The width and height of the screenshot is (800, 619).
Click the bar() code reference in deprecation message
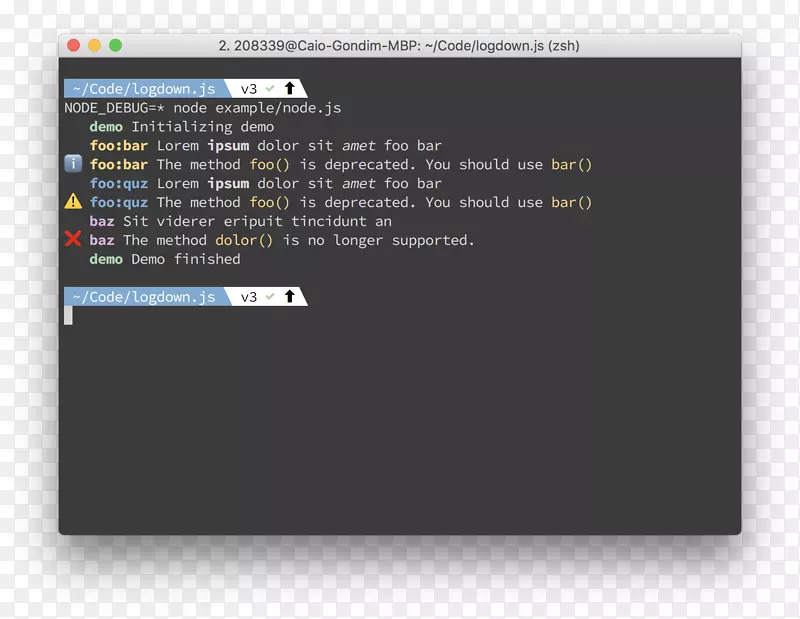point(571,164)
